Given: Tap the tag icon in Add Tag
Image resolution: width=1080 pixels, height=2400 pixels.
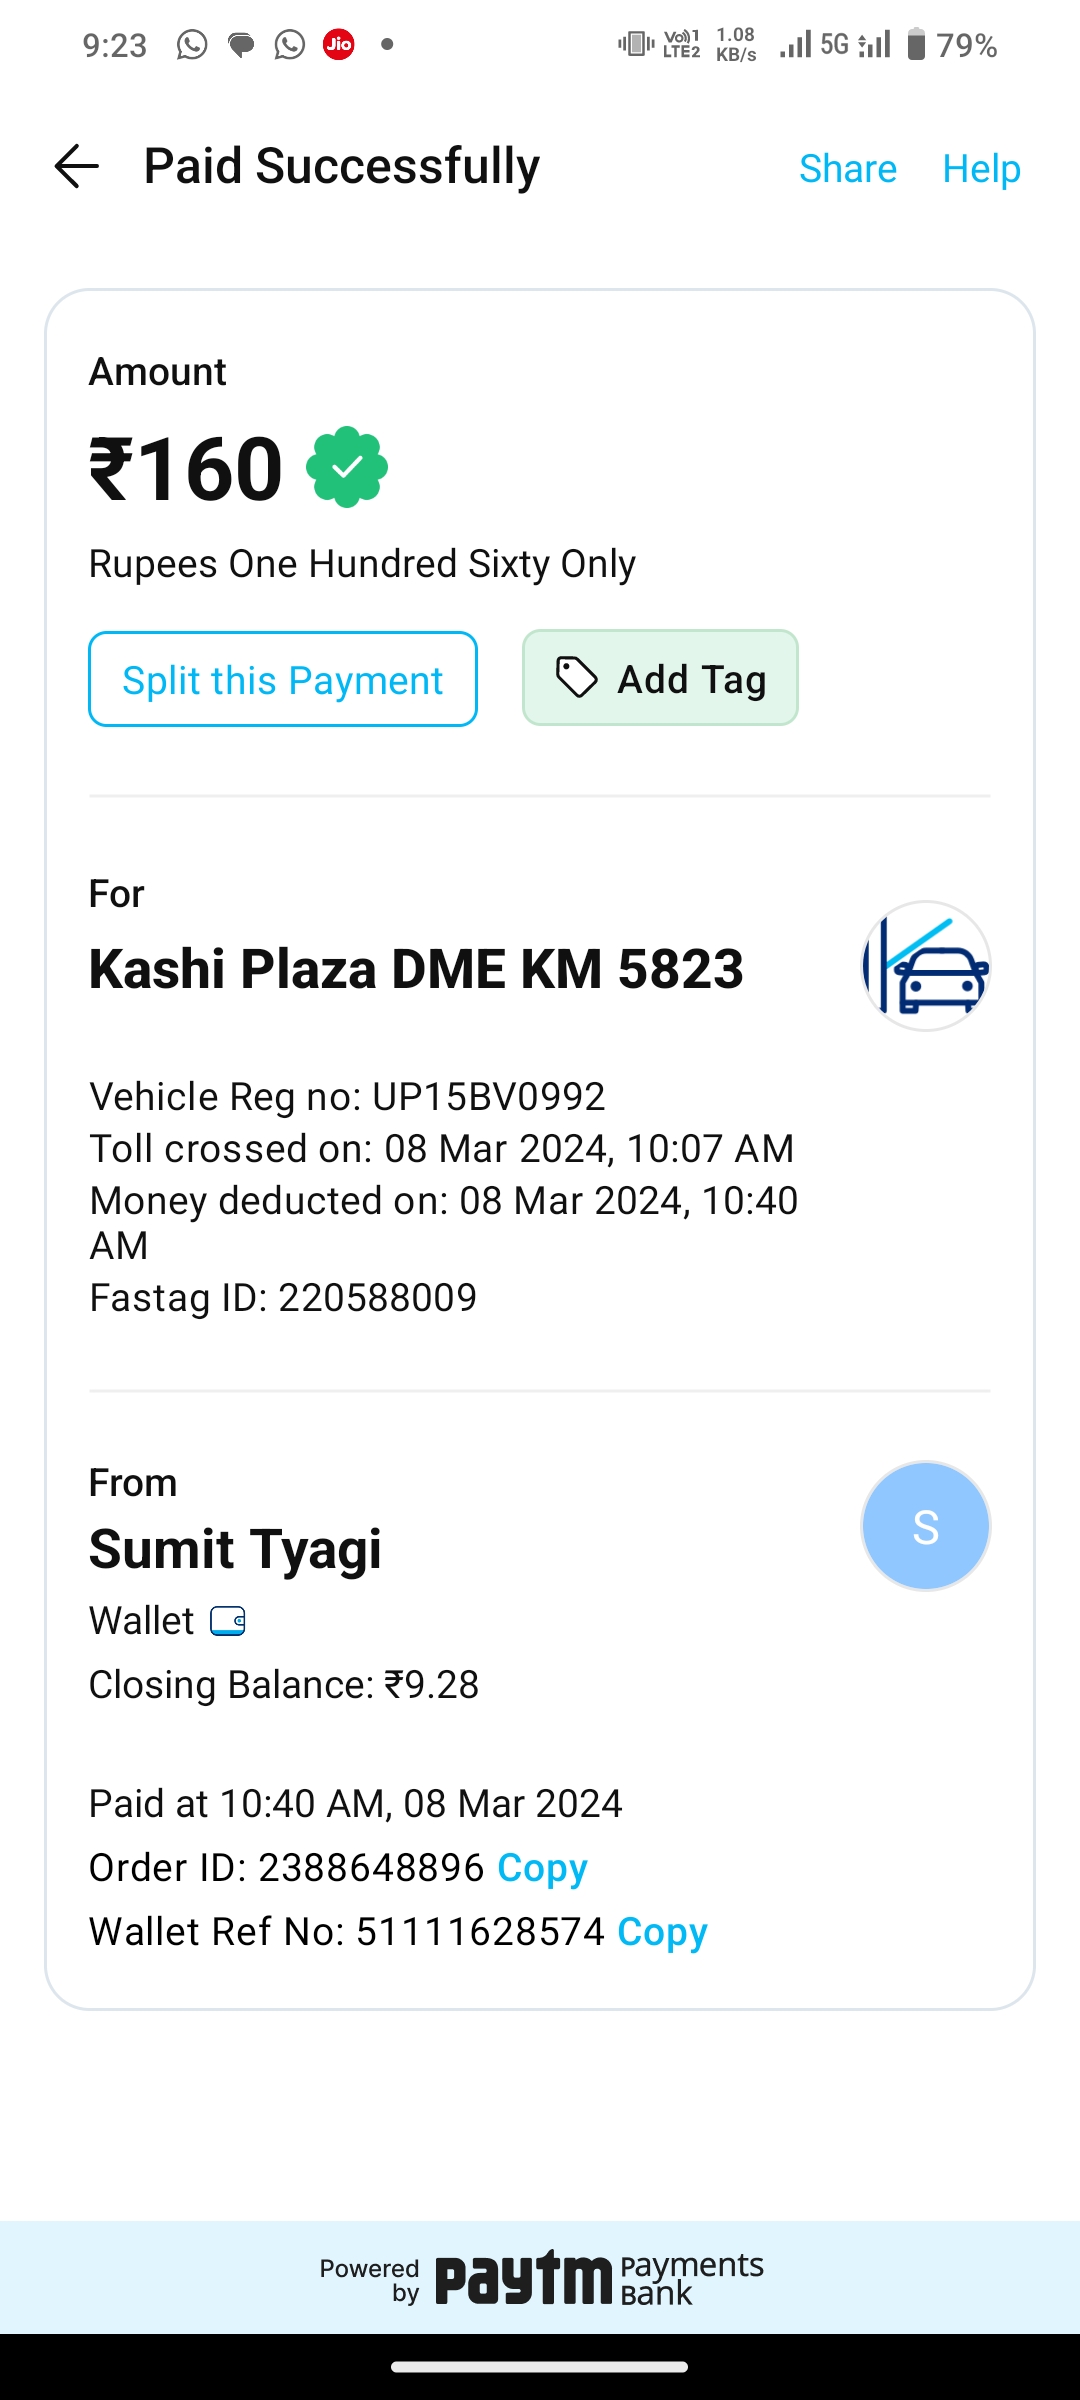Looking at the screenshot, I should (577, 678).
